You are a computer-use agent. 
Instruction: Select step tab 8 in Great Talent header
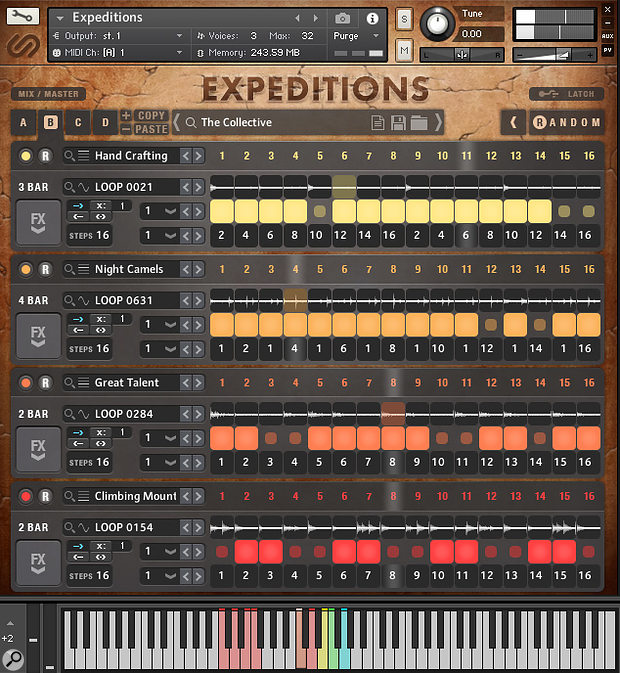393,383
